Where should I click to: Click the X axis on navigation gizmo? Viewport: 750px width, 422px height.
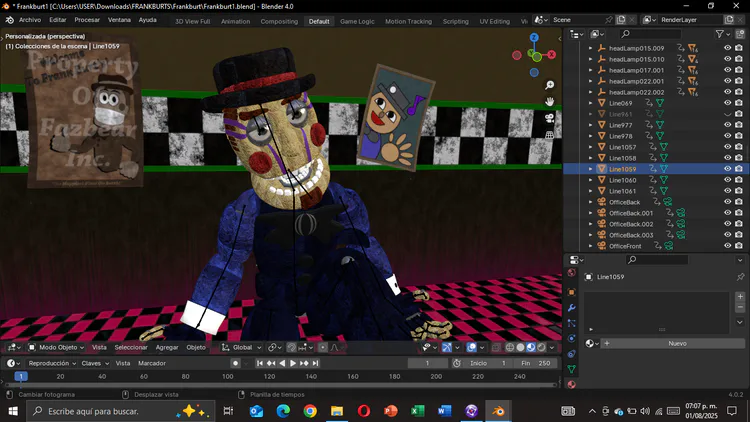[551, 55]
